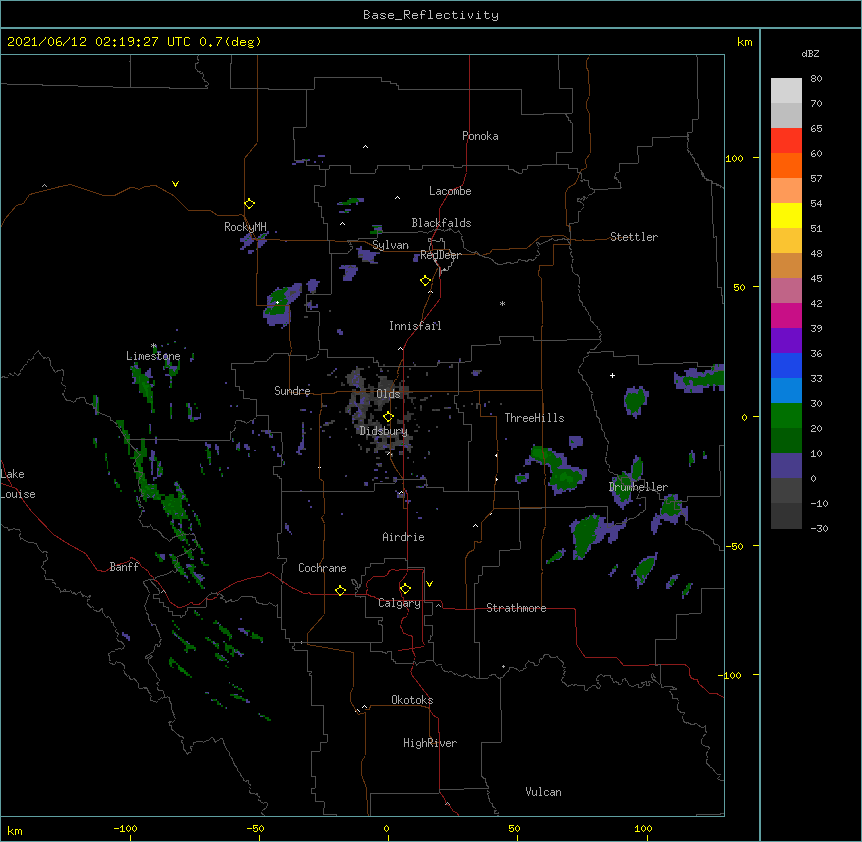
Task: Click the yellow diamond marker near Olds
Action: [388, 416]
